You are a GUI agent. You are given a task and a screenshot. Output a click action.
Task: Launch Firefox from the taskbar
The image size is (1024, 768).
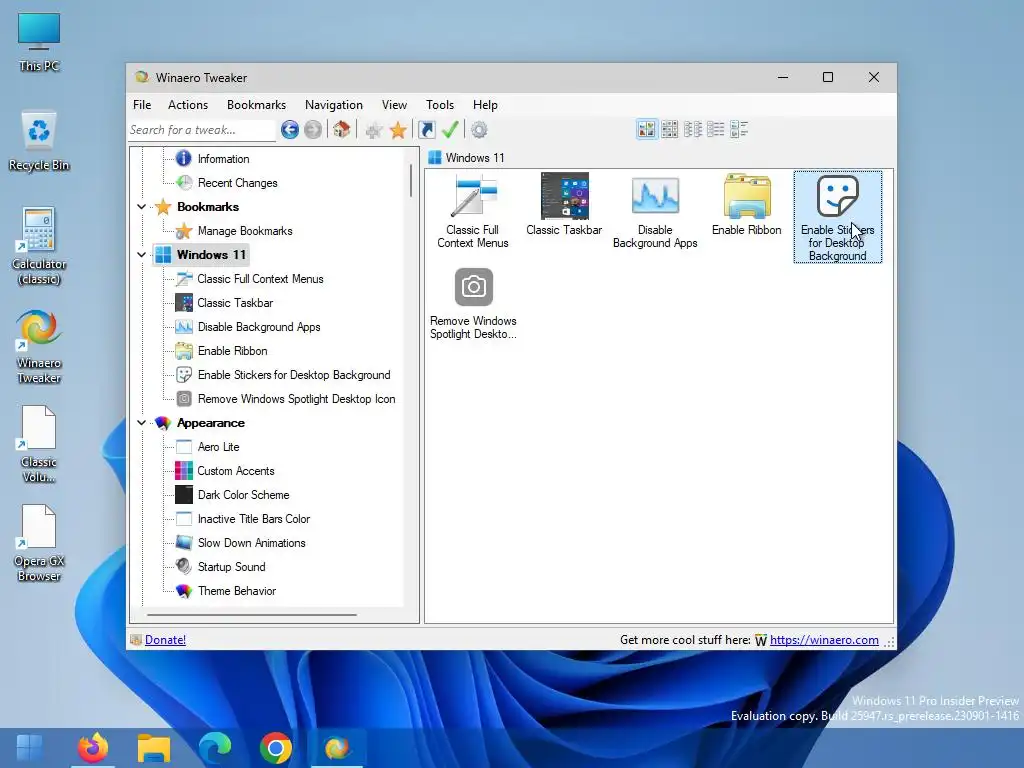click(93, 748)
